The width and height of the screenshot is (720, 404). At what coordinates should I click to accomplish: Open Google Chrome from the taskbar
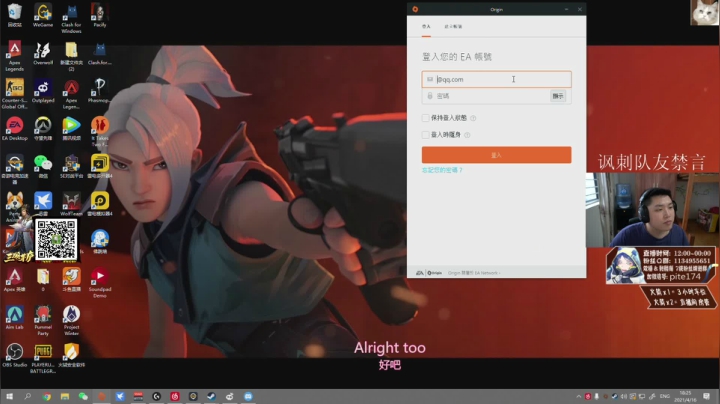(46, 396)
